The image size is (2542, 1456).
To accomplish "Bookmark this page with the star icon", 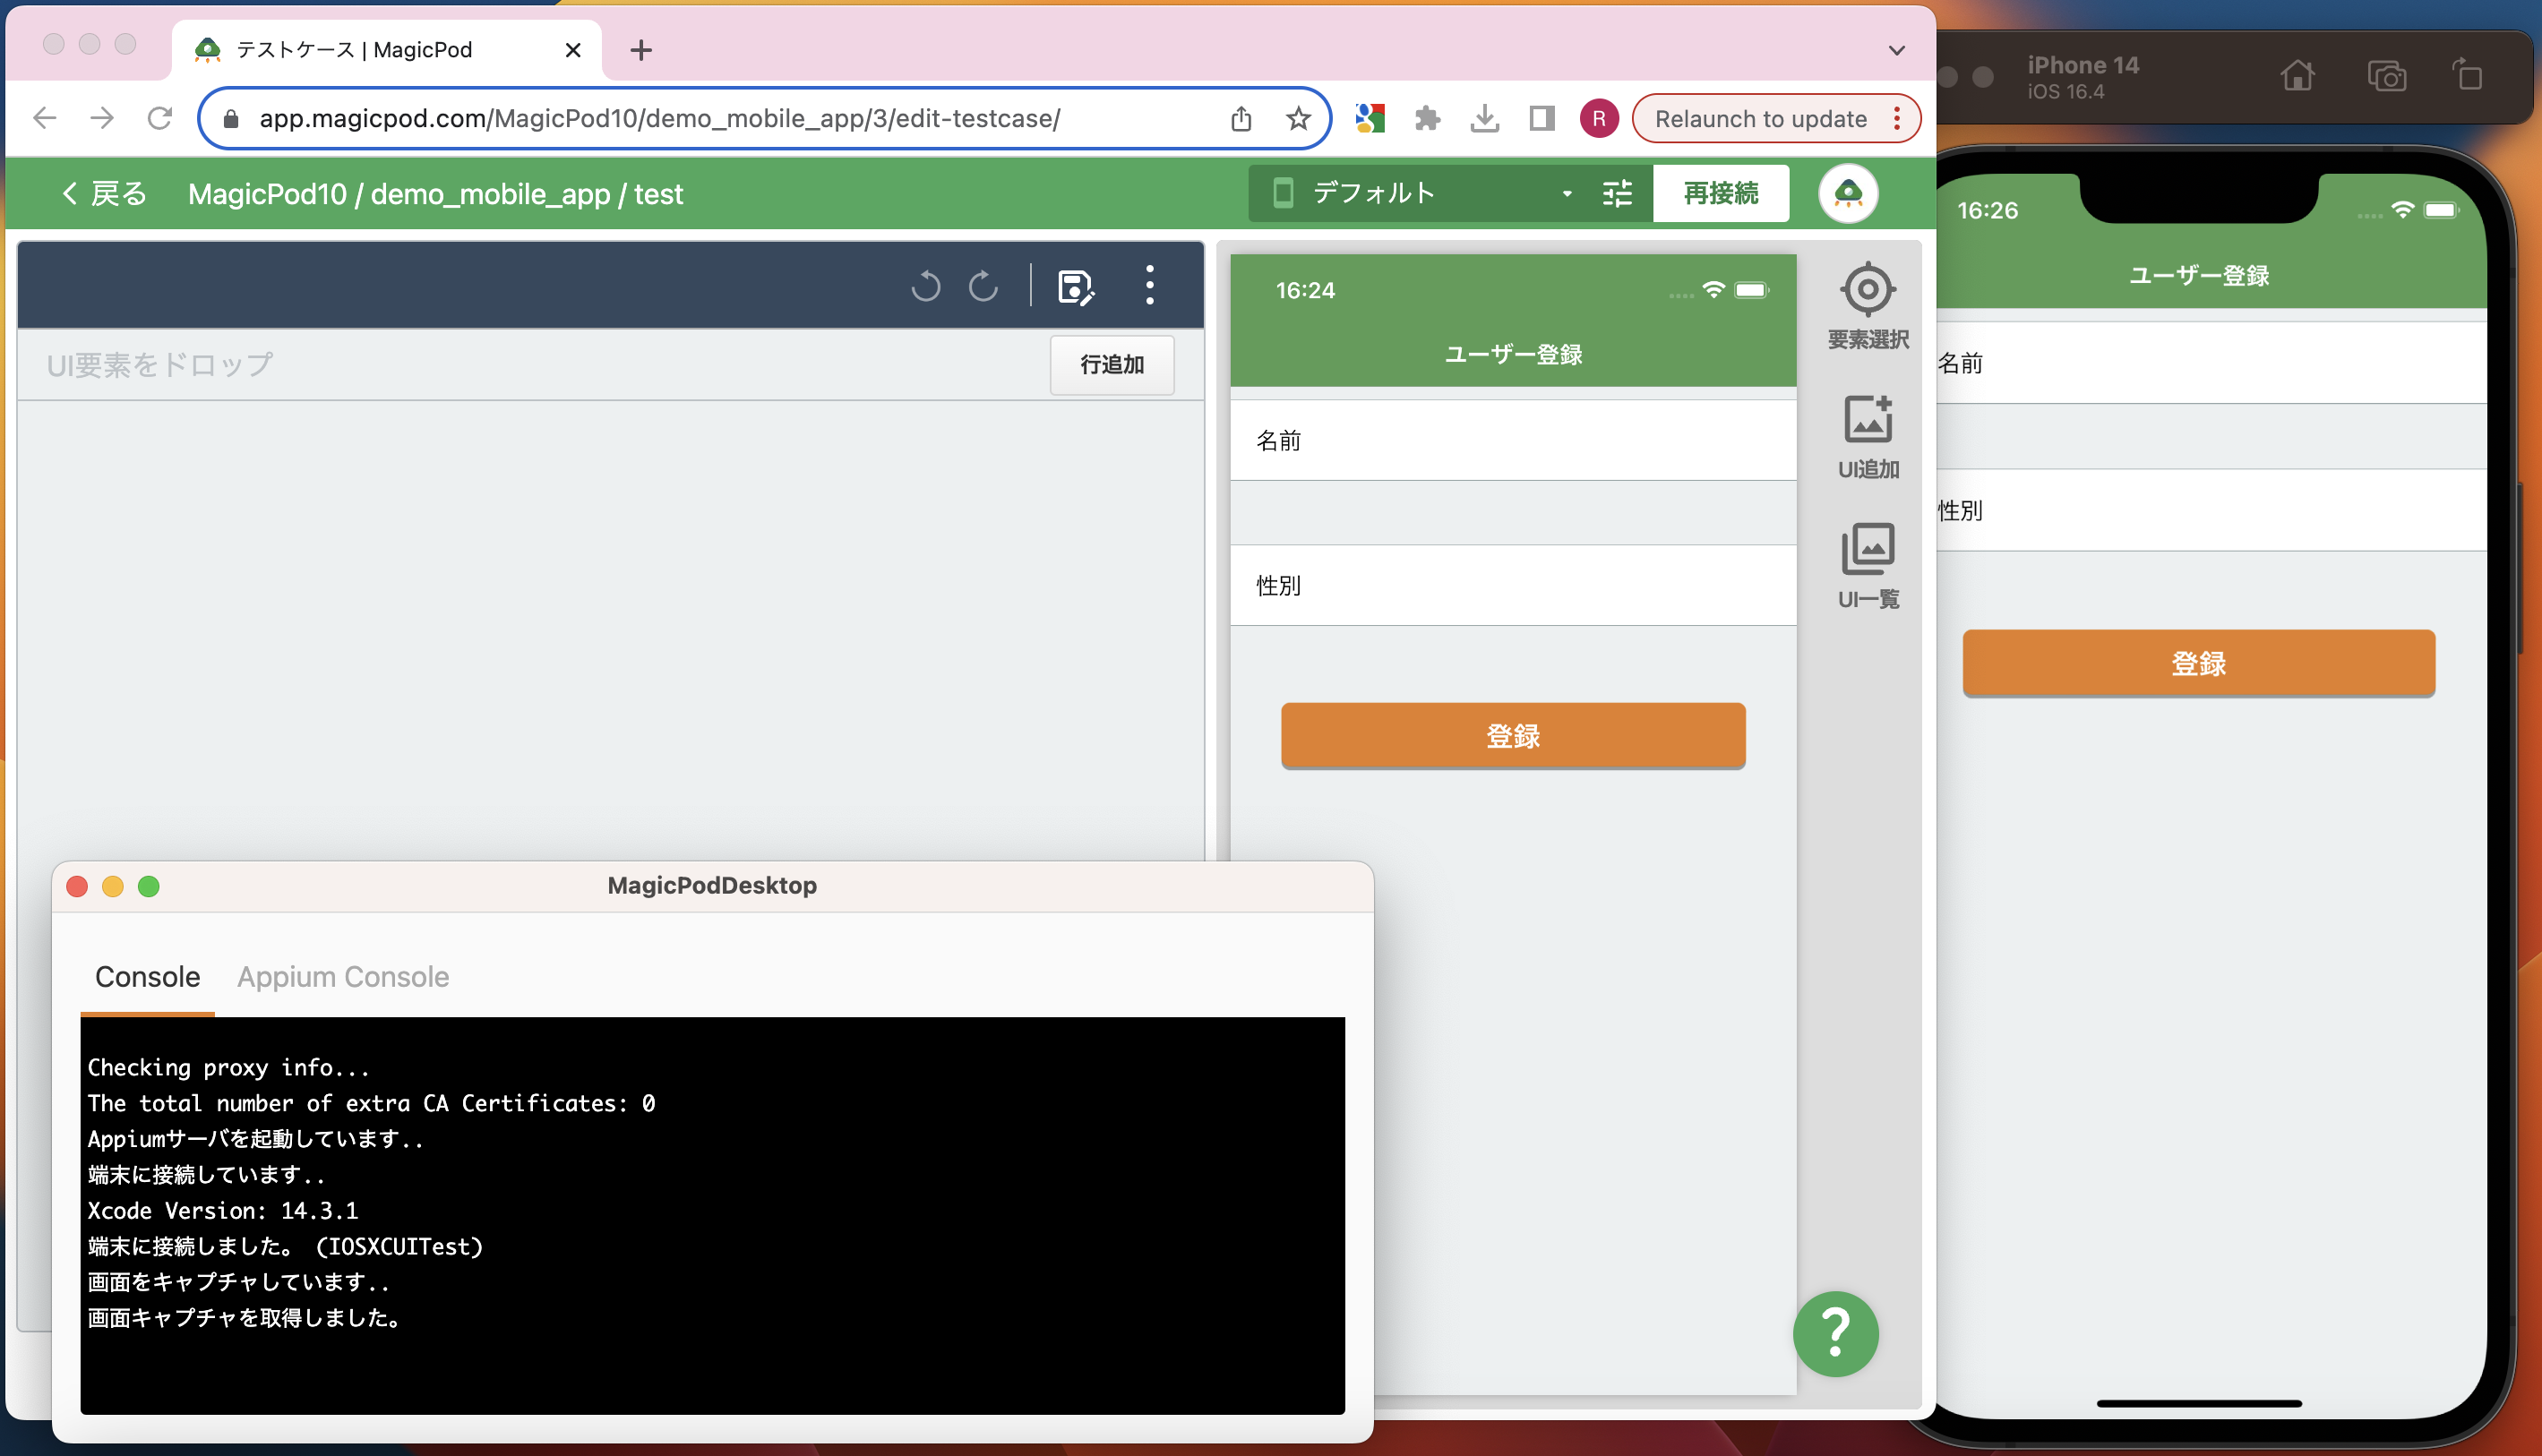I will [x=1298, y=119].
